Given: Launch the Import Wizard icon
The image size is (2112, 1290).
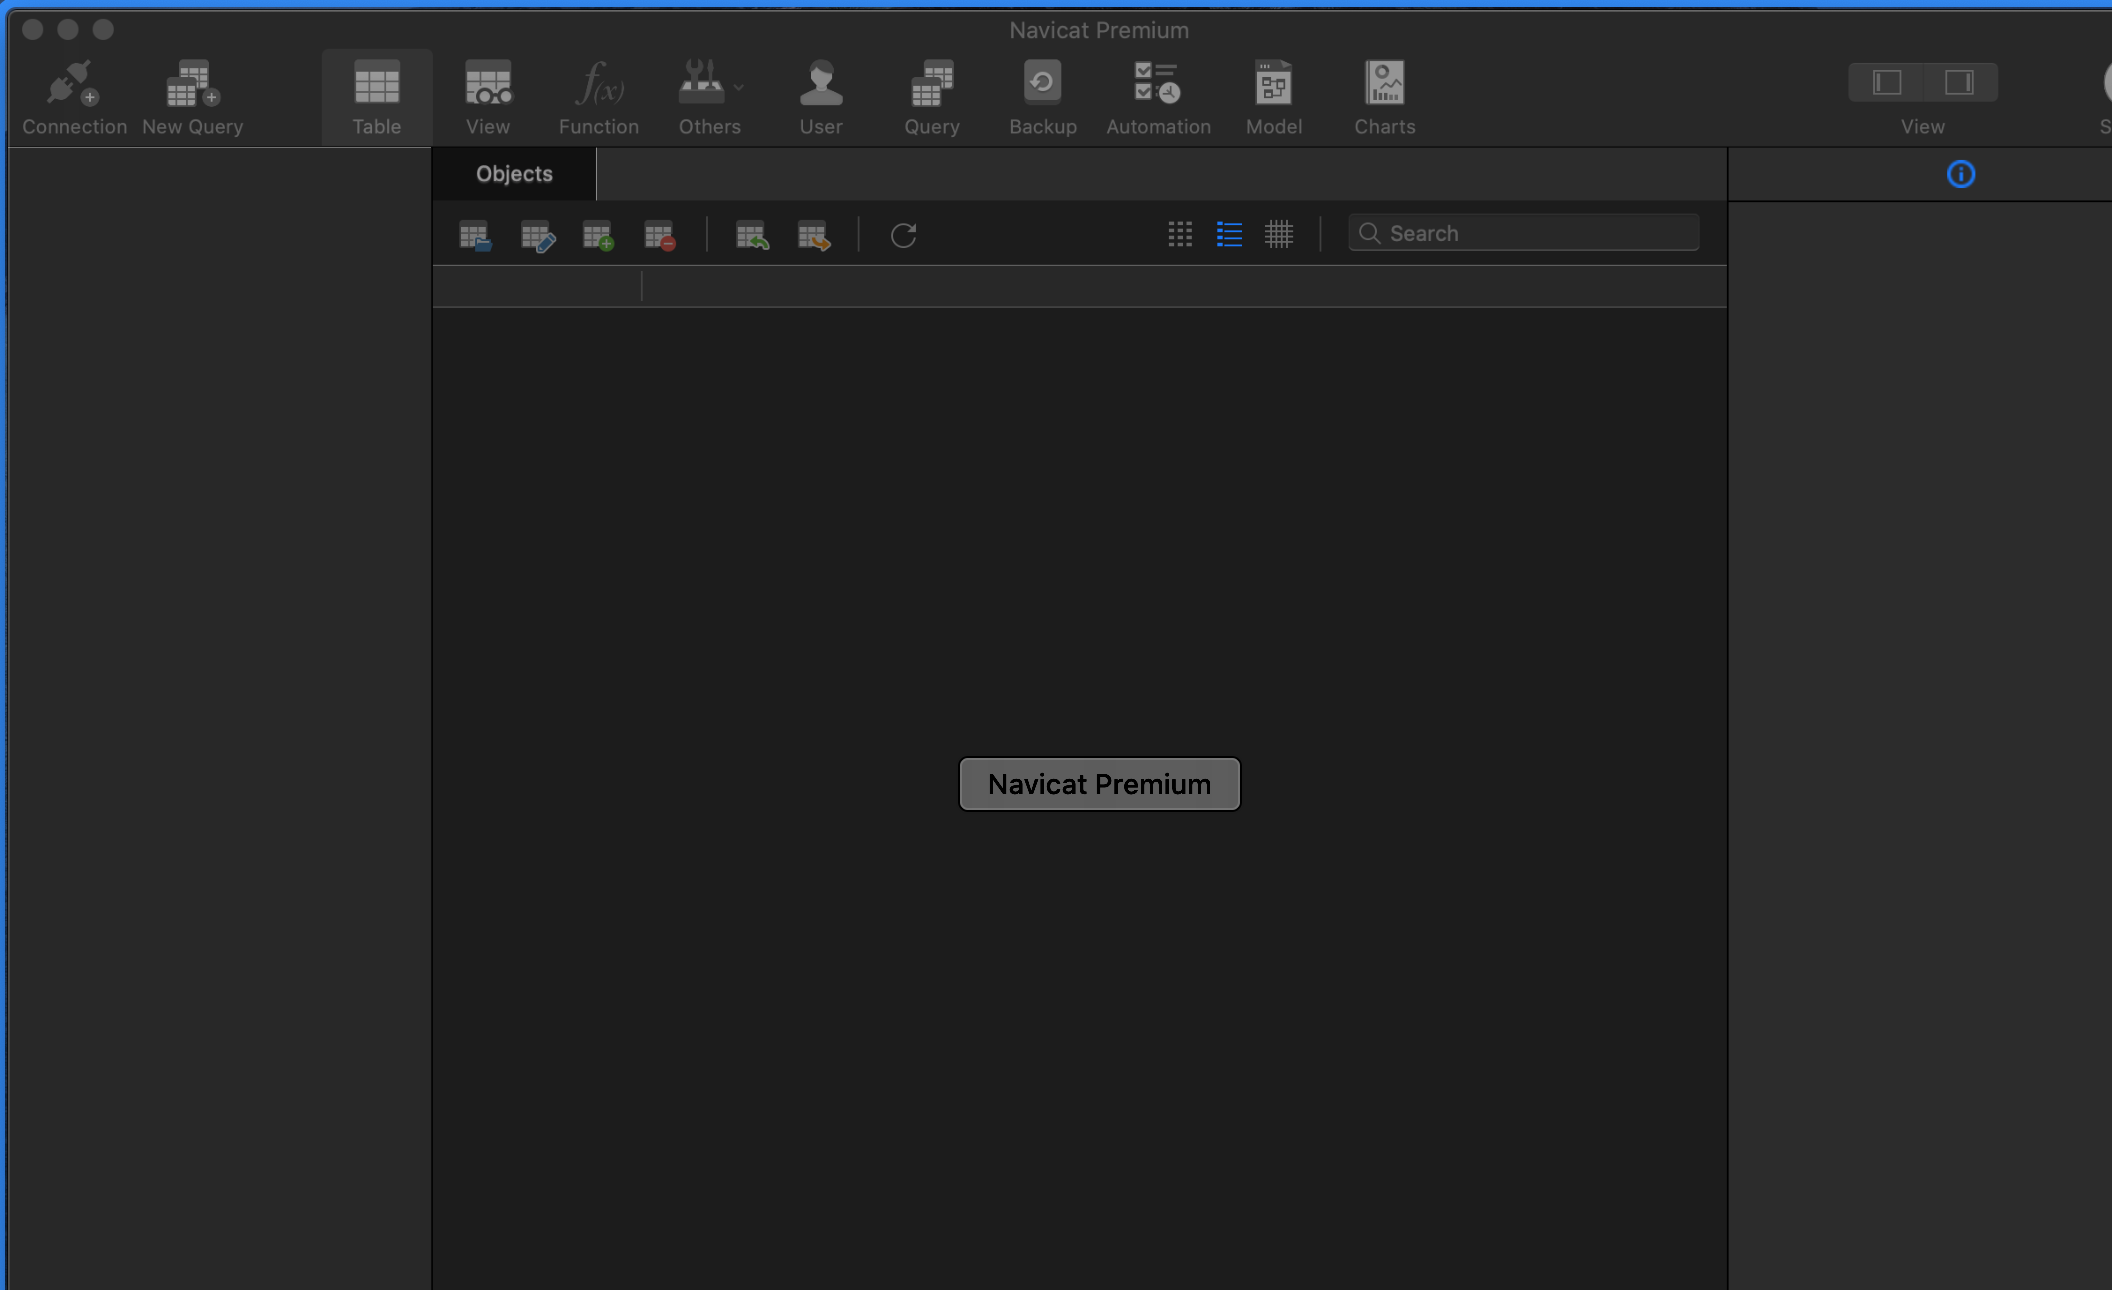Looking at the screenshot, I should pyautogui.click(x=752, y=236).
